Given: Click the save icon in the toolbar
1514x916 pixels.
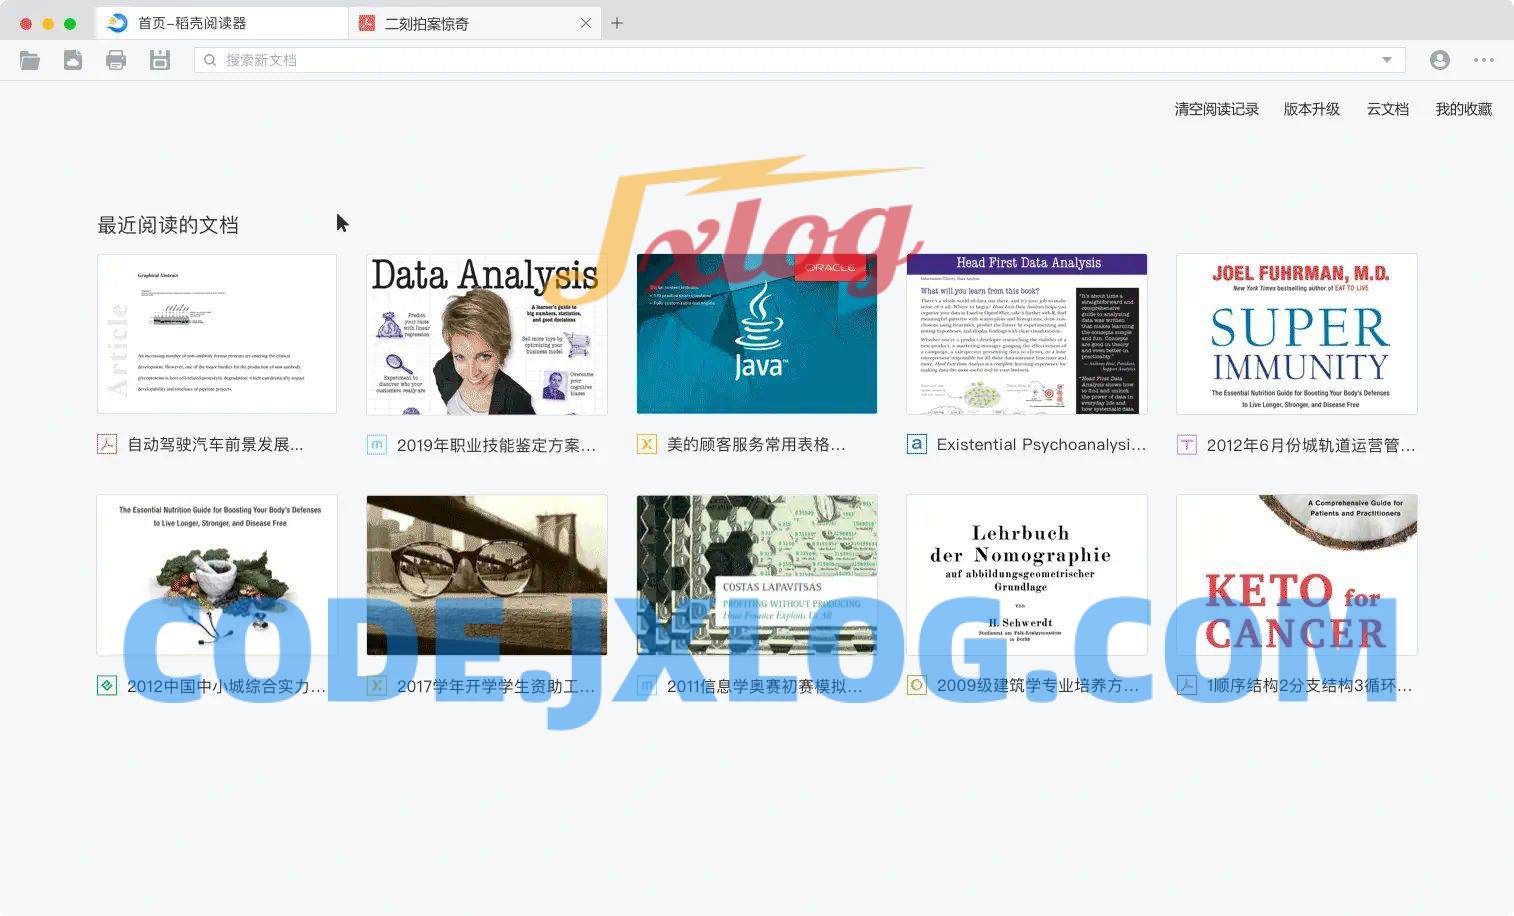Looking at the screenshot, I should click(x=159, y=59).
